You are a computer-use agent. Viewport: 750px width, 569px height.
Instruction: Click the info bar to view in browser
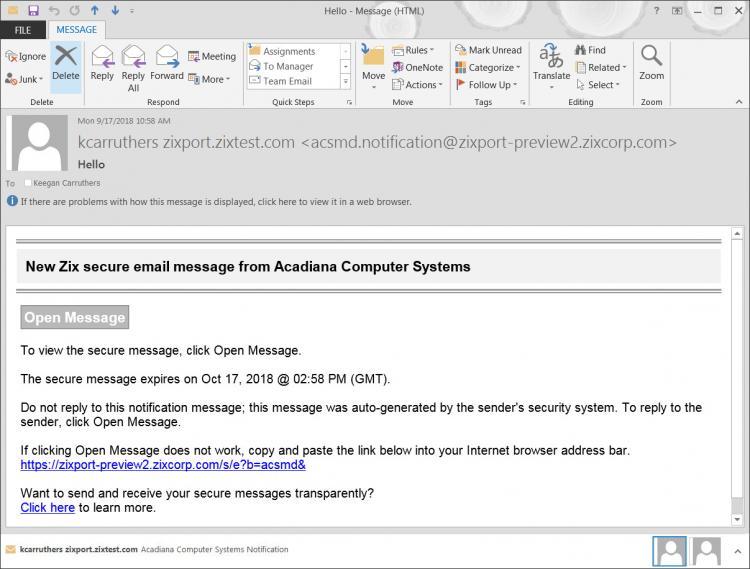tap(216, 202)
